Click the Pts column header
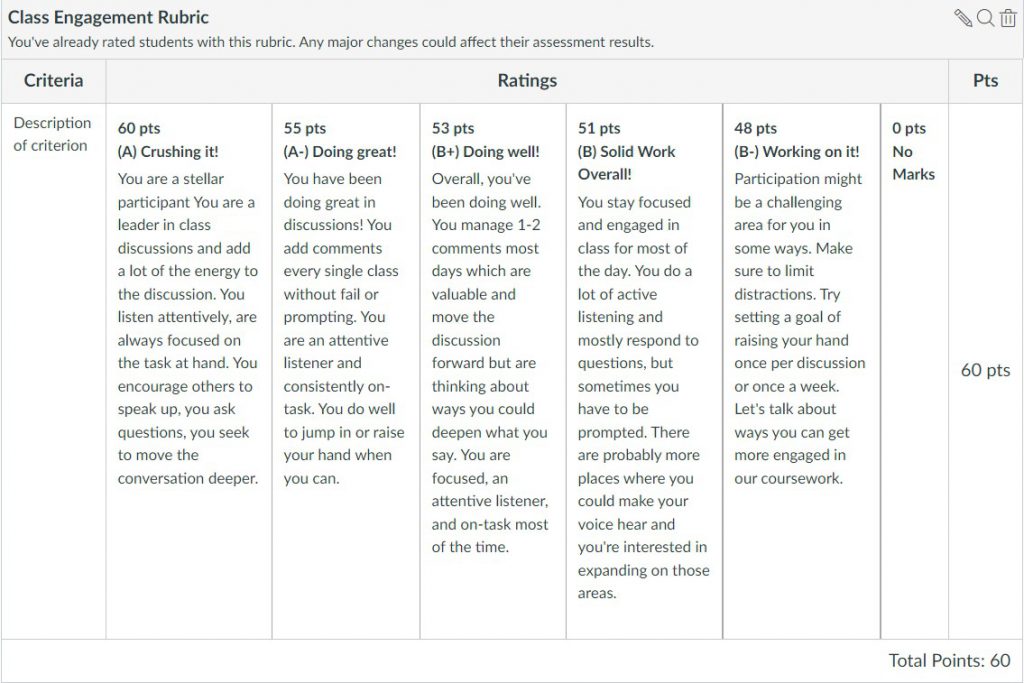The image size is (1024, 683). (985, 80)
